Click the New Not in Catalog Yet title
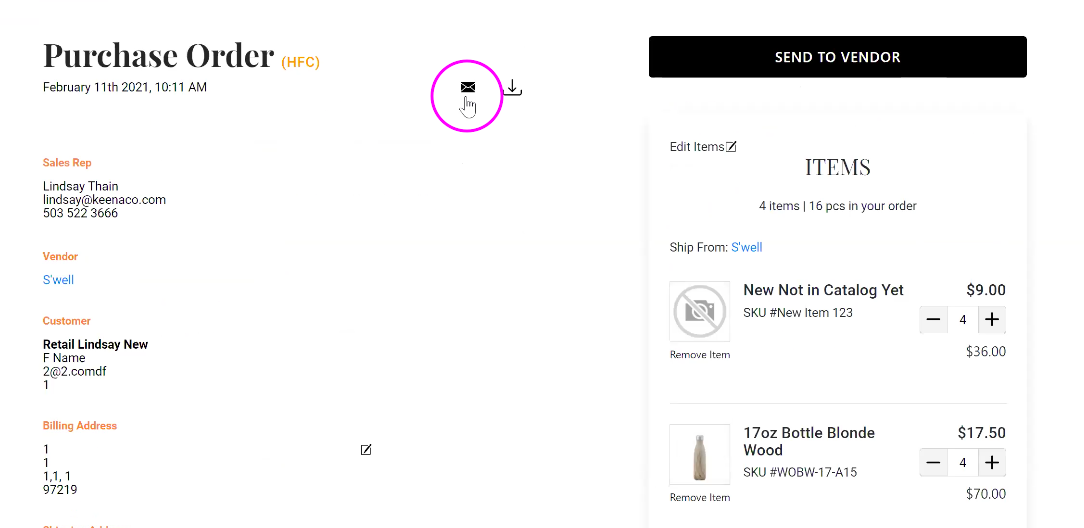This screenshot has height=528, width=1084. [823, 290]
